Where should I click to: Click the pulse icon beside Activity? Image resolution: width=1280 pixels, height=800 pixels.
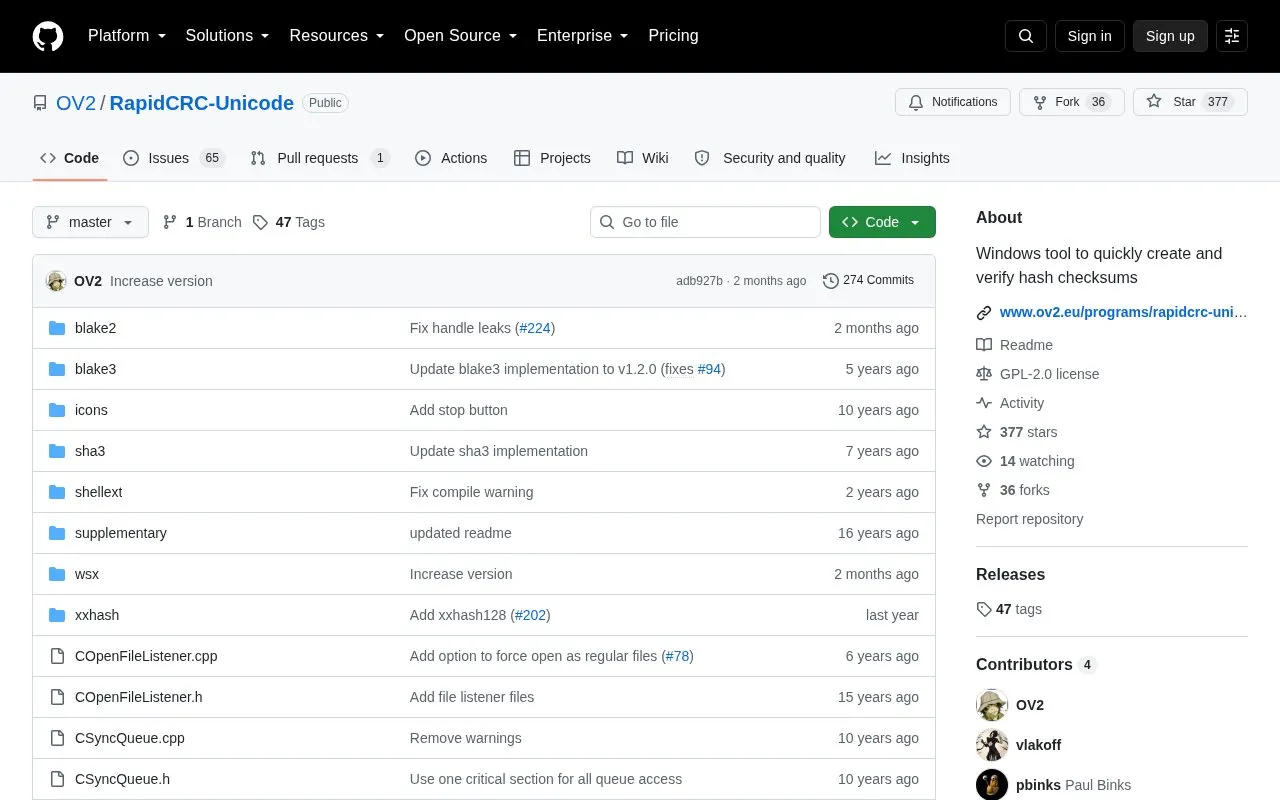pos(984,403)
